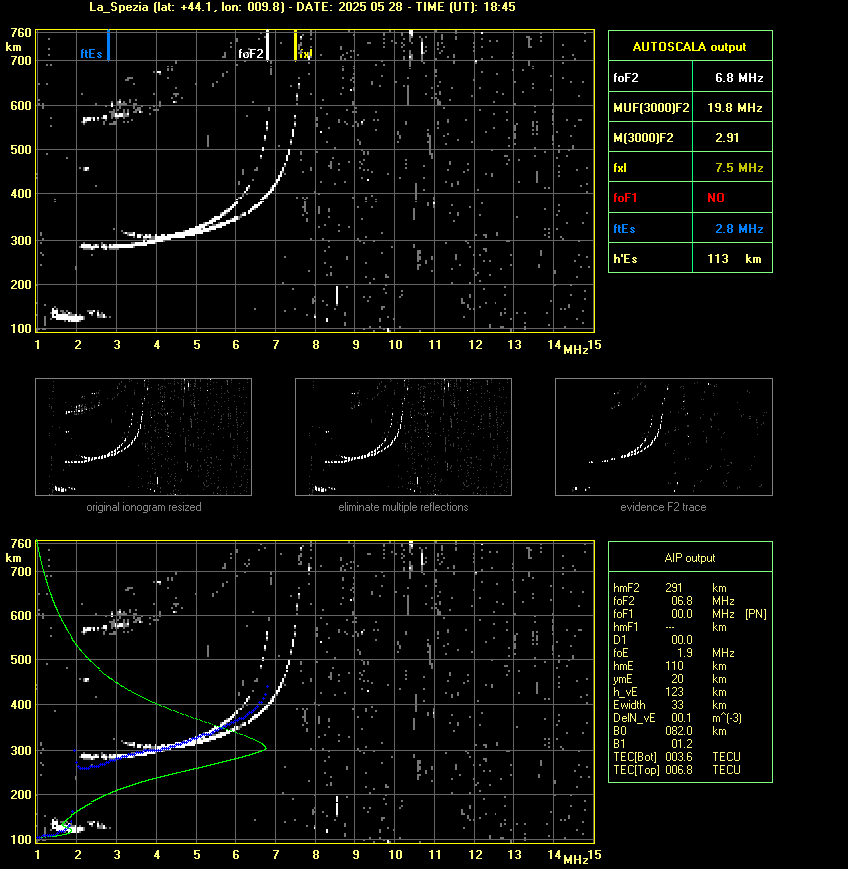Click the Ewidth '33 km' row
Screen dimensions: 848x869
(670, 705)
